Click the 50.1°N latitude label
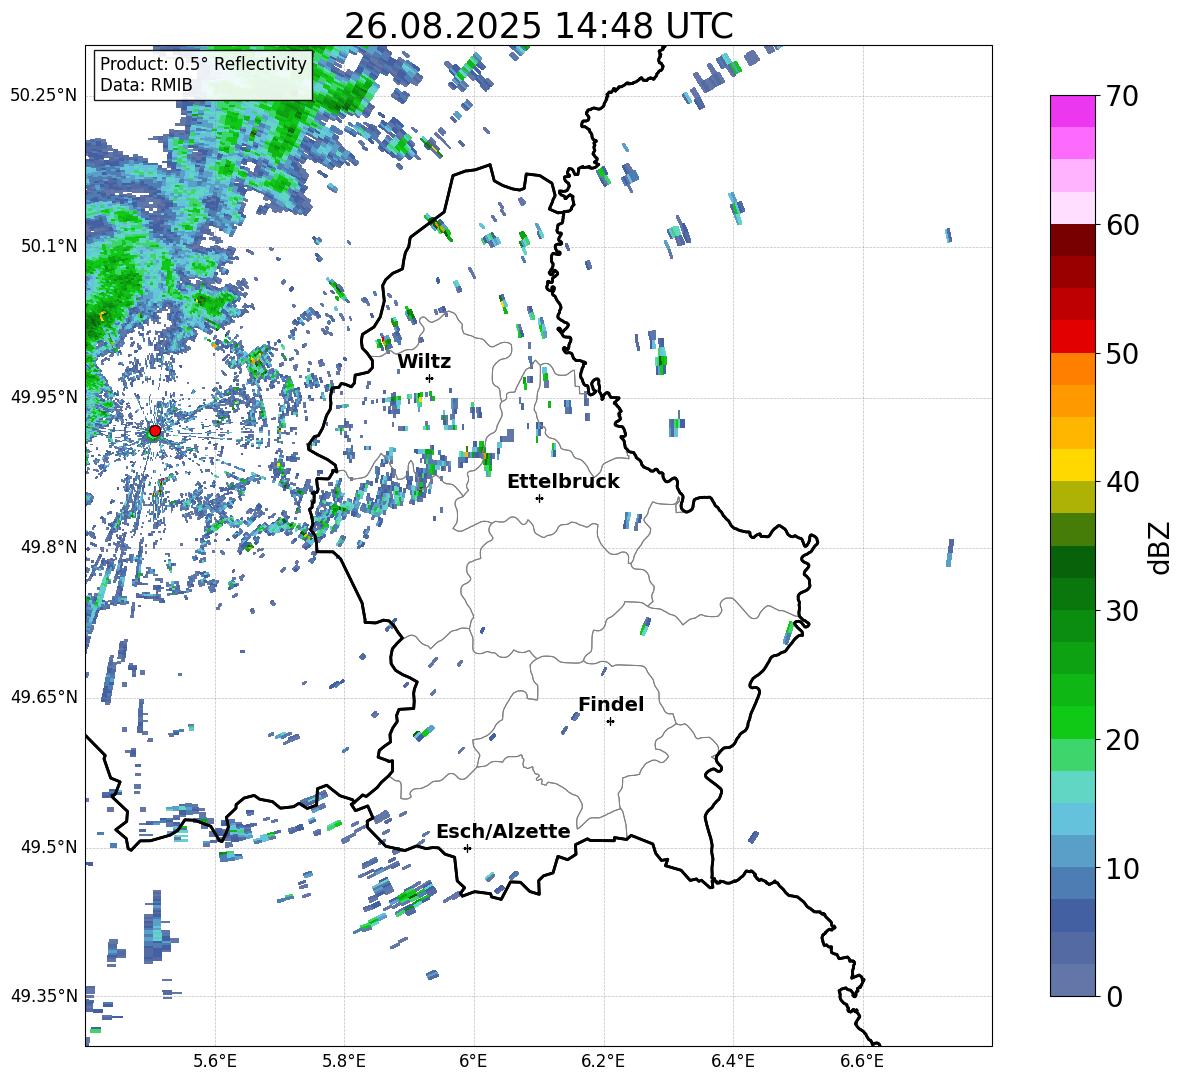 (49, 246)
